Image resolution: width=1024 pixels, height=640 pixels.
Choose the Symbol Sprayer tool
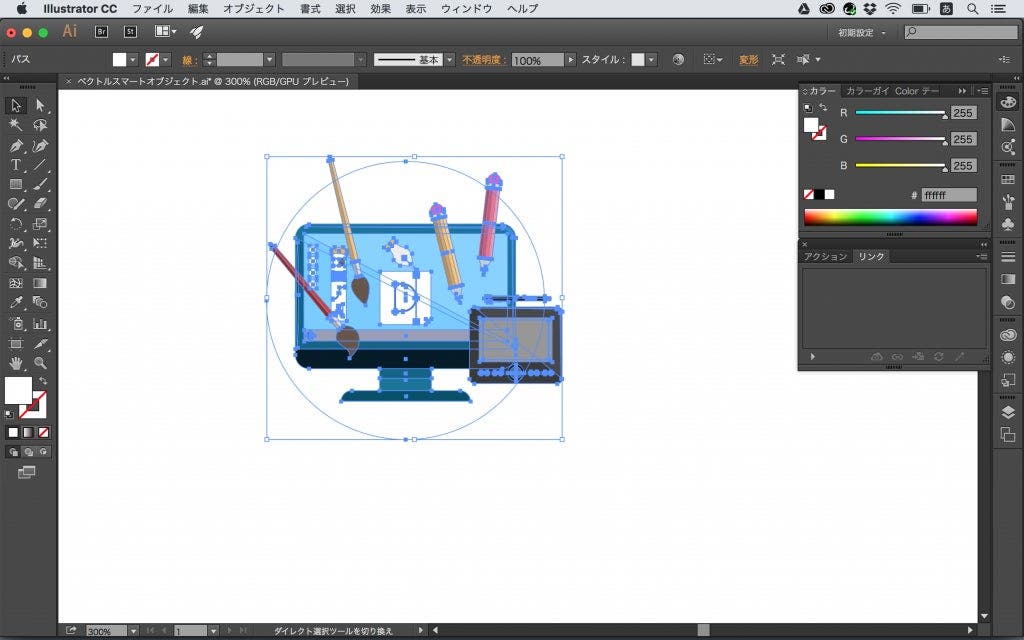(16, 323)
